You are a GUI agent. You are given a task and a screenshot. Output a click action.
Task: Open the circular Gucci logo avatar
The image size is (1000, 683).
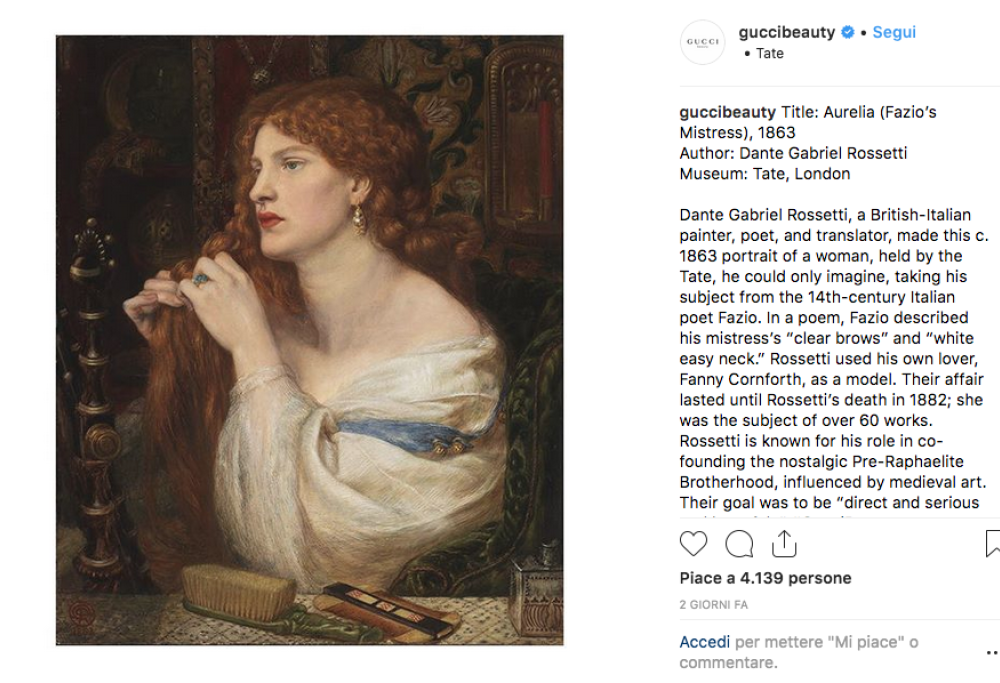(703, 42)
